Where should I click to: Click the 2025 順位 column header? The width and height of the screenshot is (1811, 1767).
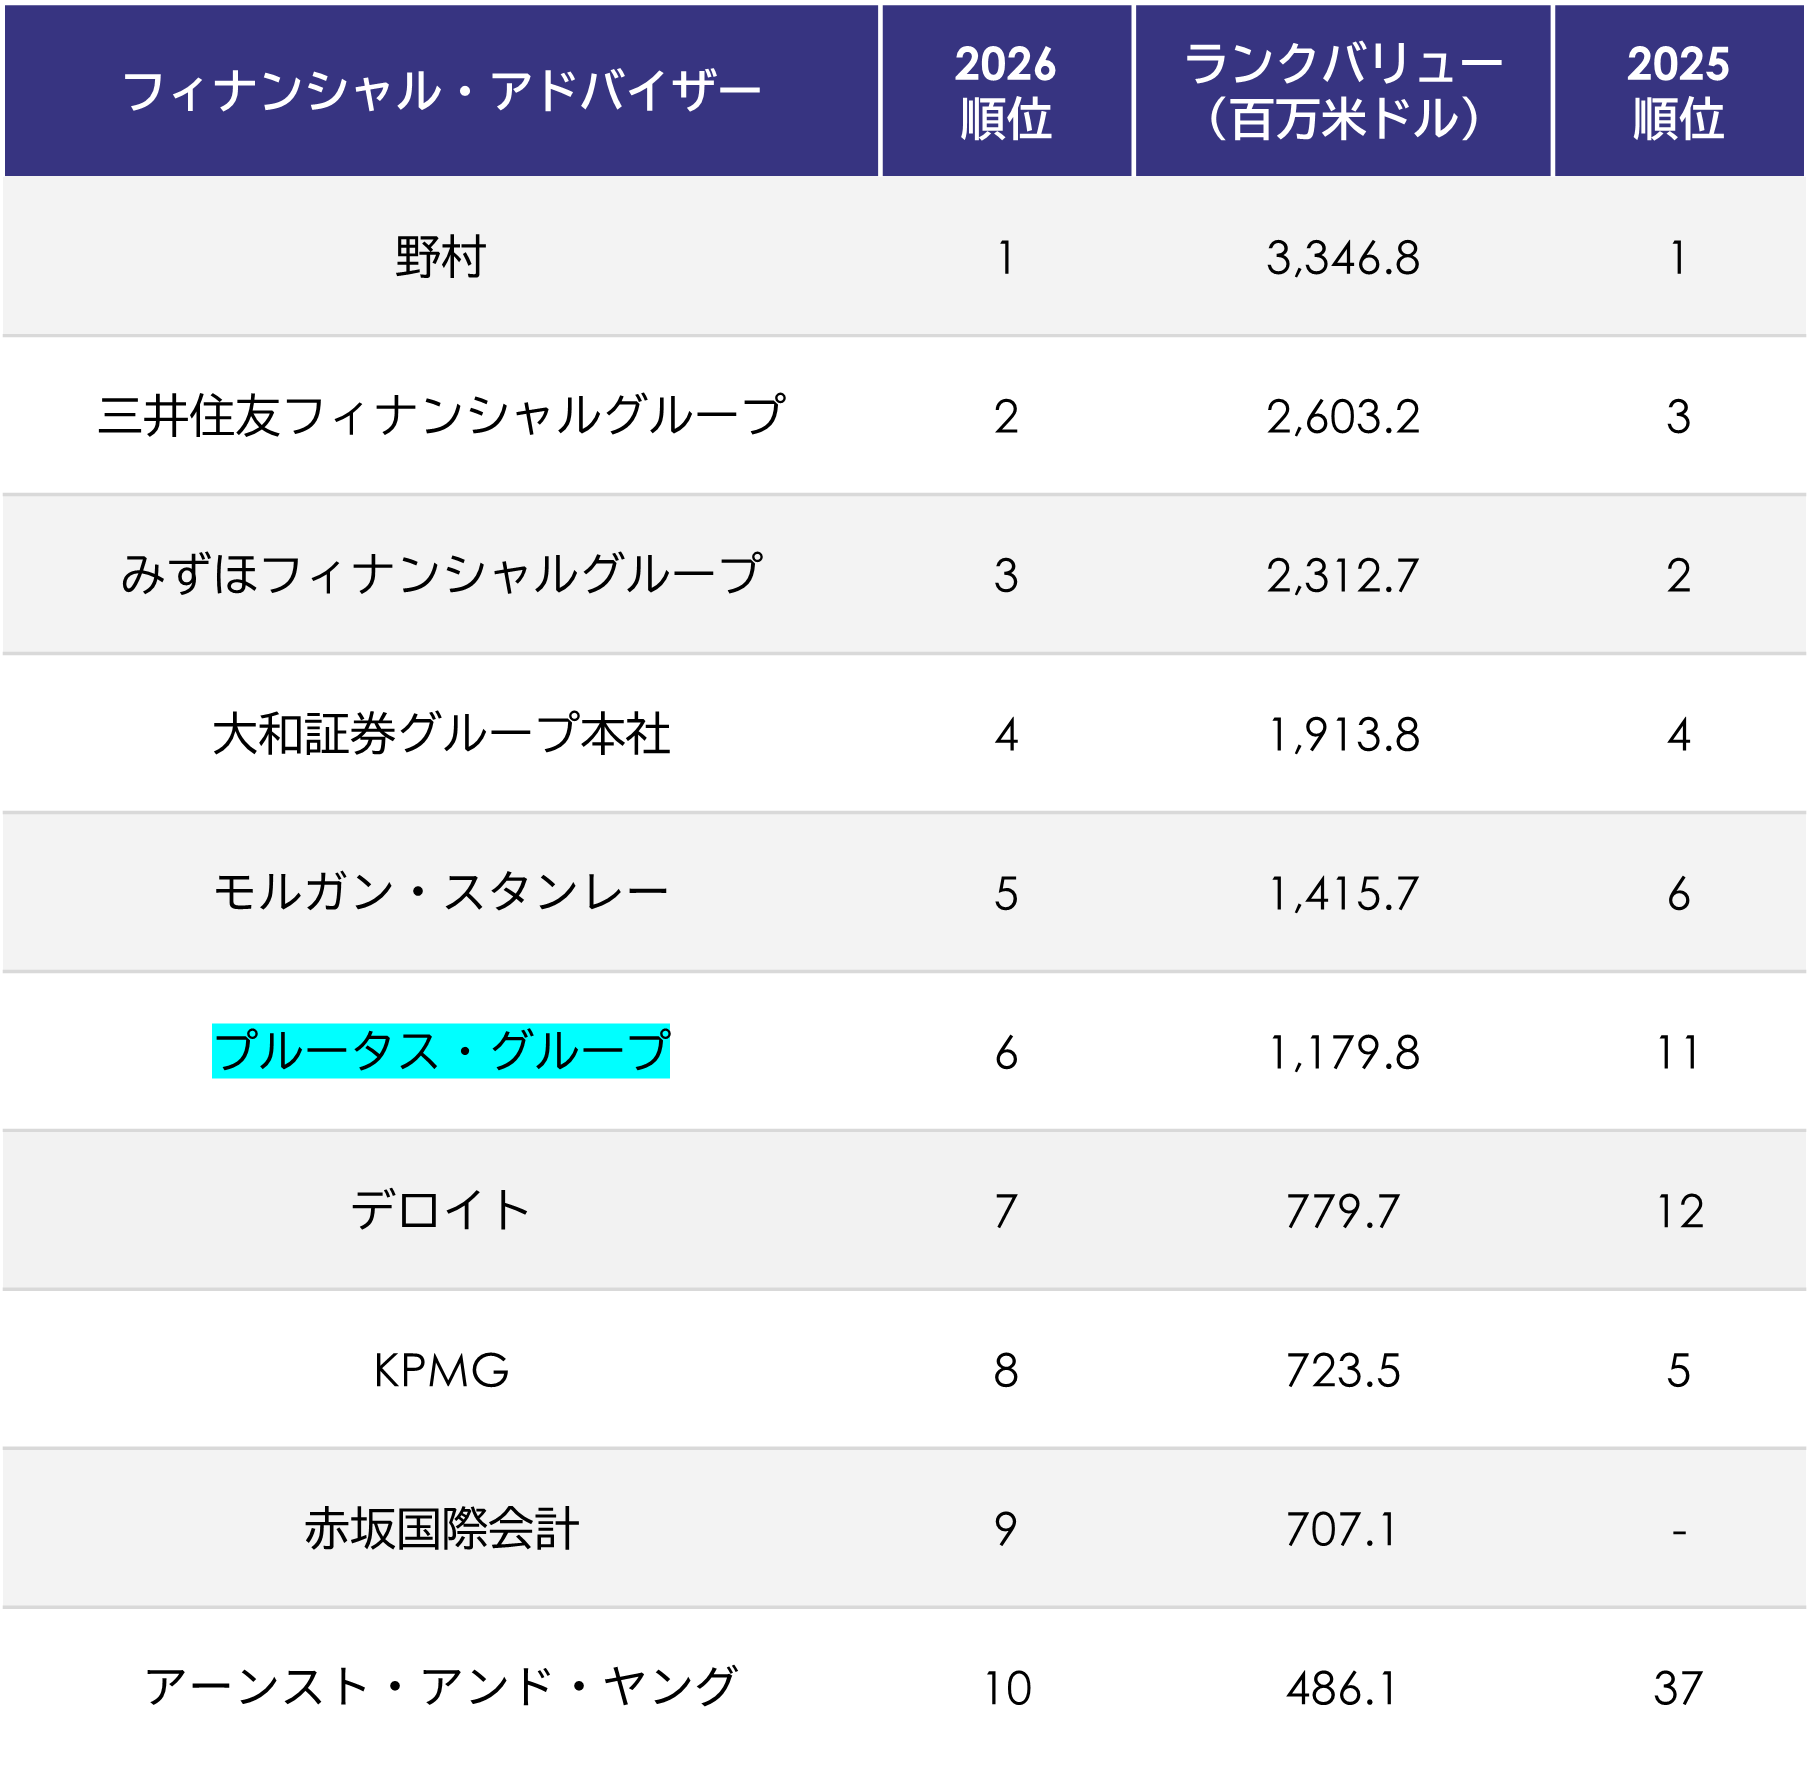(x=1678, y=91)
